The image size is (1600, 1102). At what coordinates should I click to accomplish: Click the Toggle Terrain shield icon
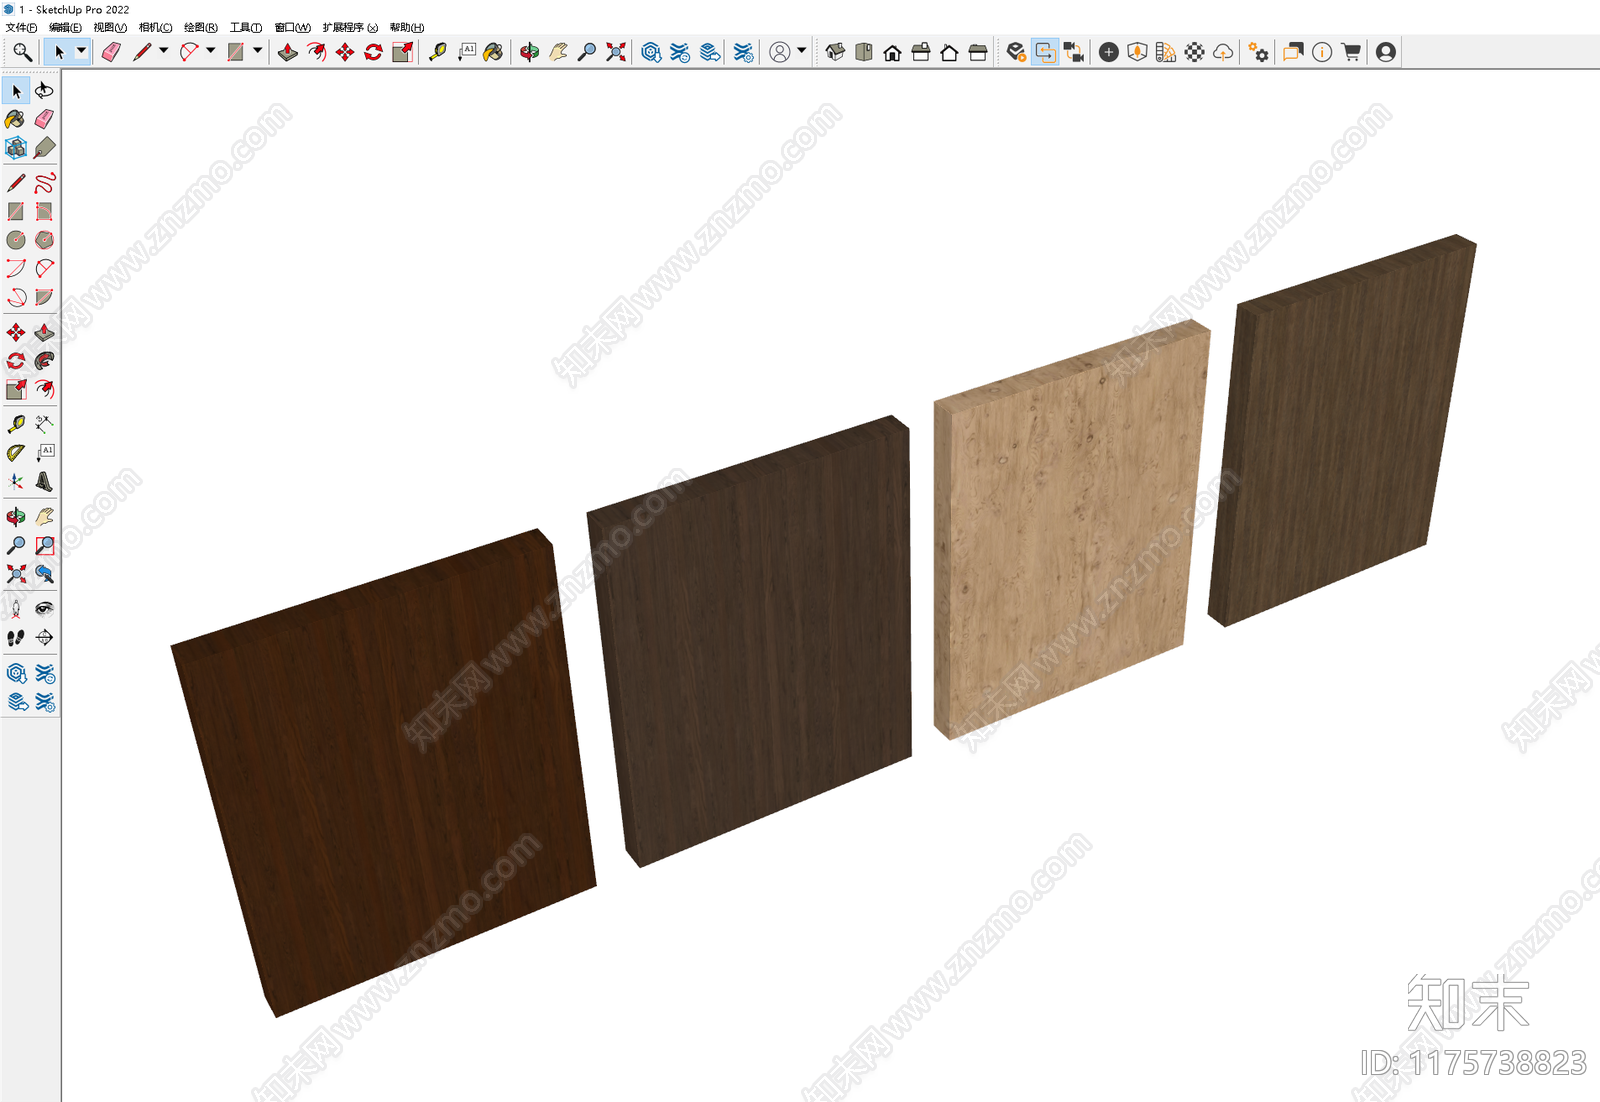1137,52
